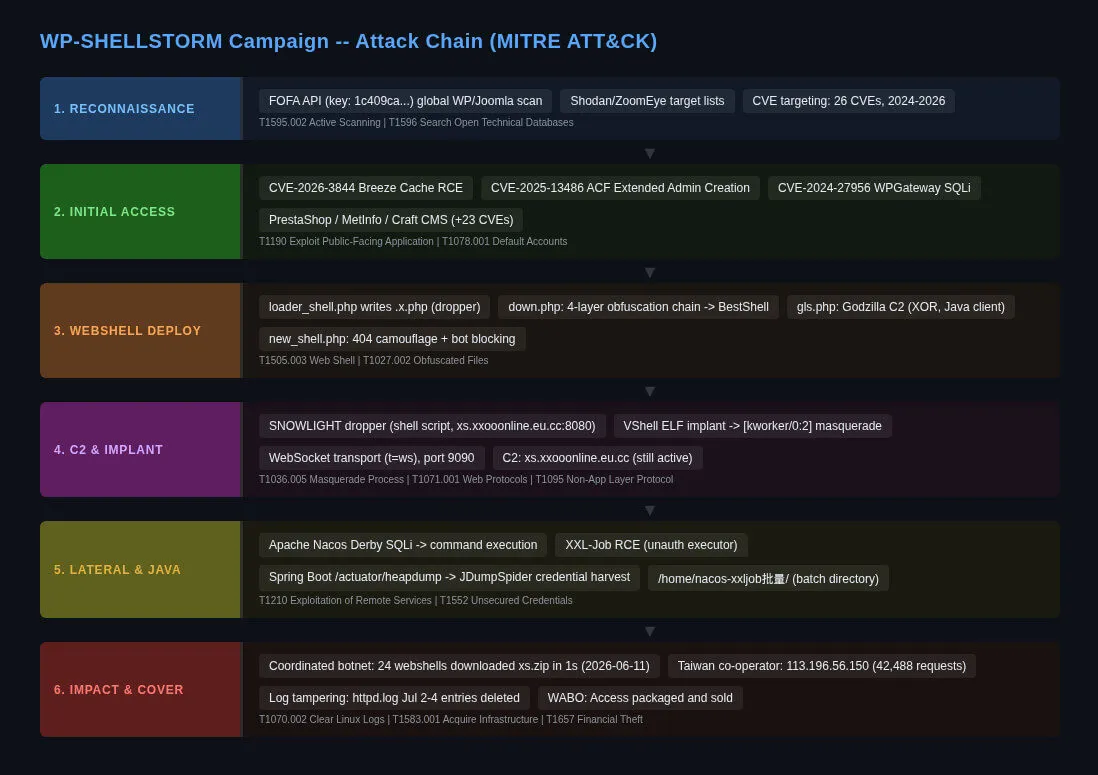Click the CVE targeting: 26 CVEs chip
Viewport: 1098px width, 775px height.
click(x=849, y=101)
